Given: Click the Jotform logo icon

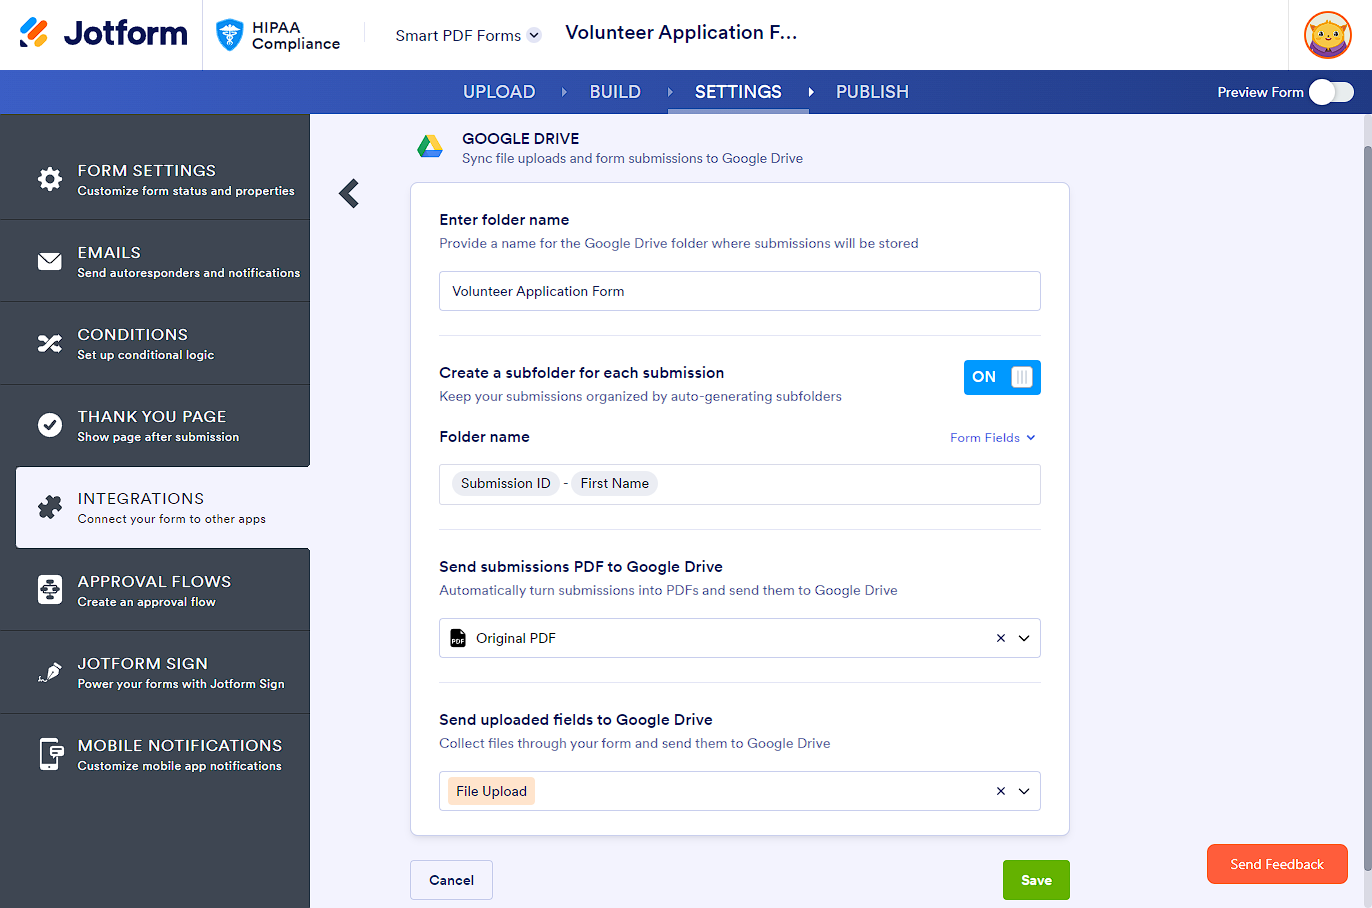Looking at the screenshot, I should (x=34, y=33).
